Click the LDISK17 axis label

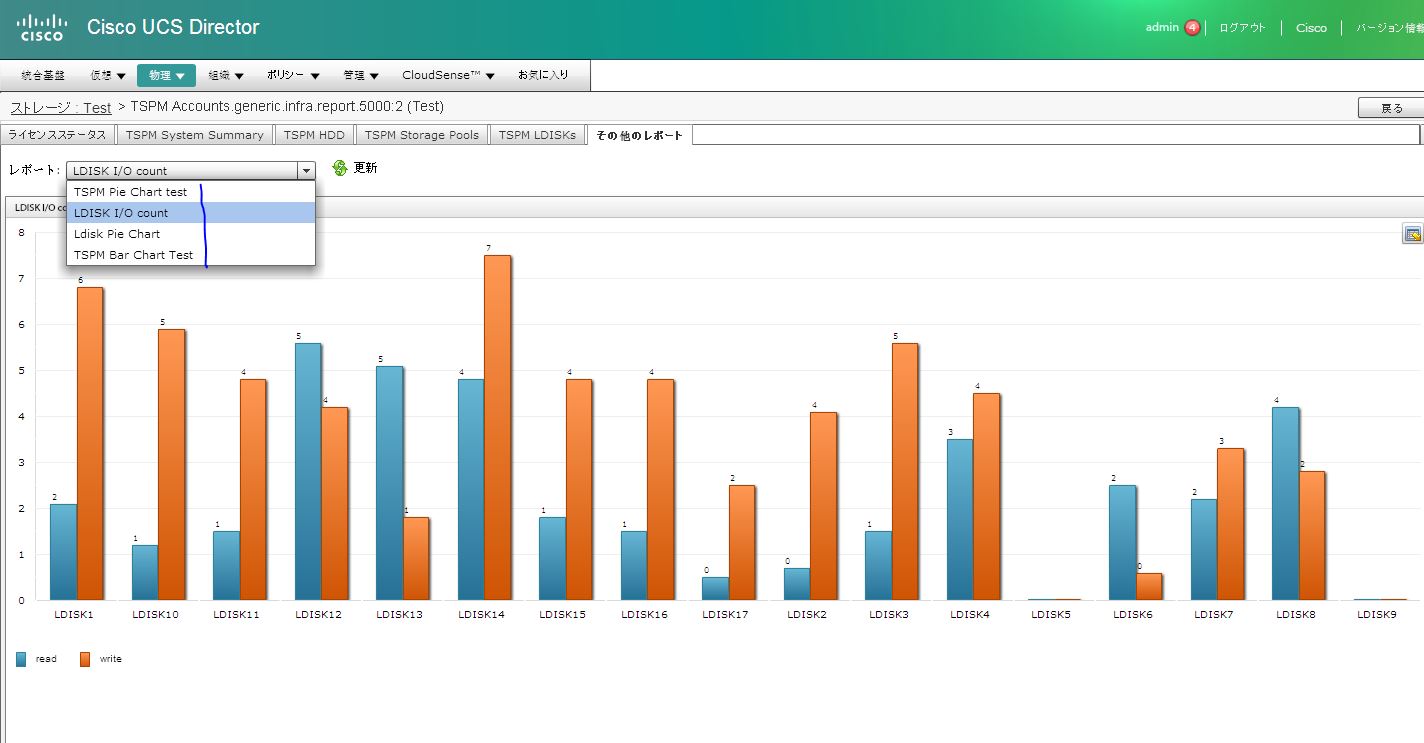[726, 614]
